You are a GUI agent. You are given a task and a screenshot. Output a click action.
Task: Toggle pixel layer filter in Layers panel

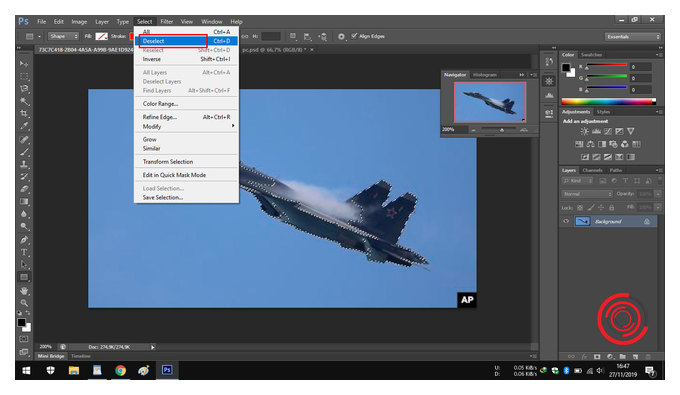(603, 181)
